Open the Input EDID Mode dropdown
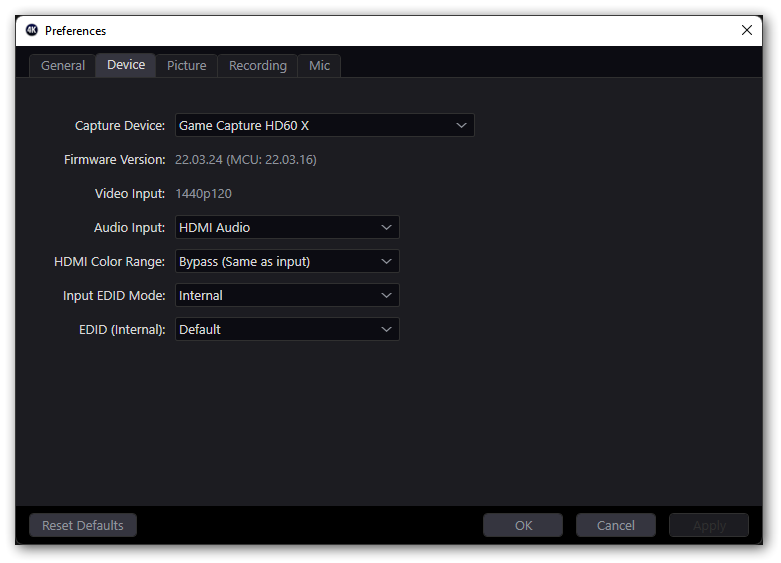 point(287,295)
